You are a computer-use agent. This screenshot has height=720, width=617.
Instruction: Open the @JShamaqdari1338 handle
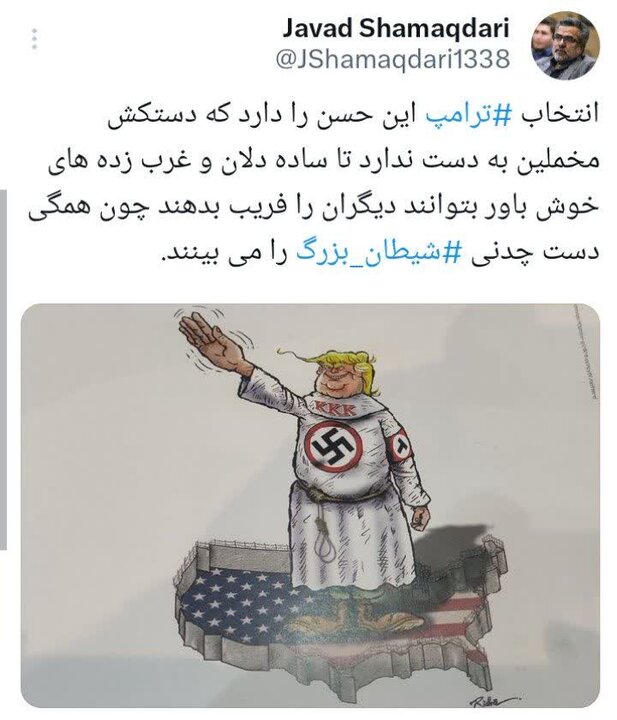pos(393,59)
